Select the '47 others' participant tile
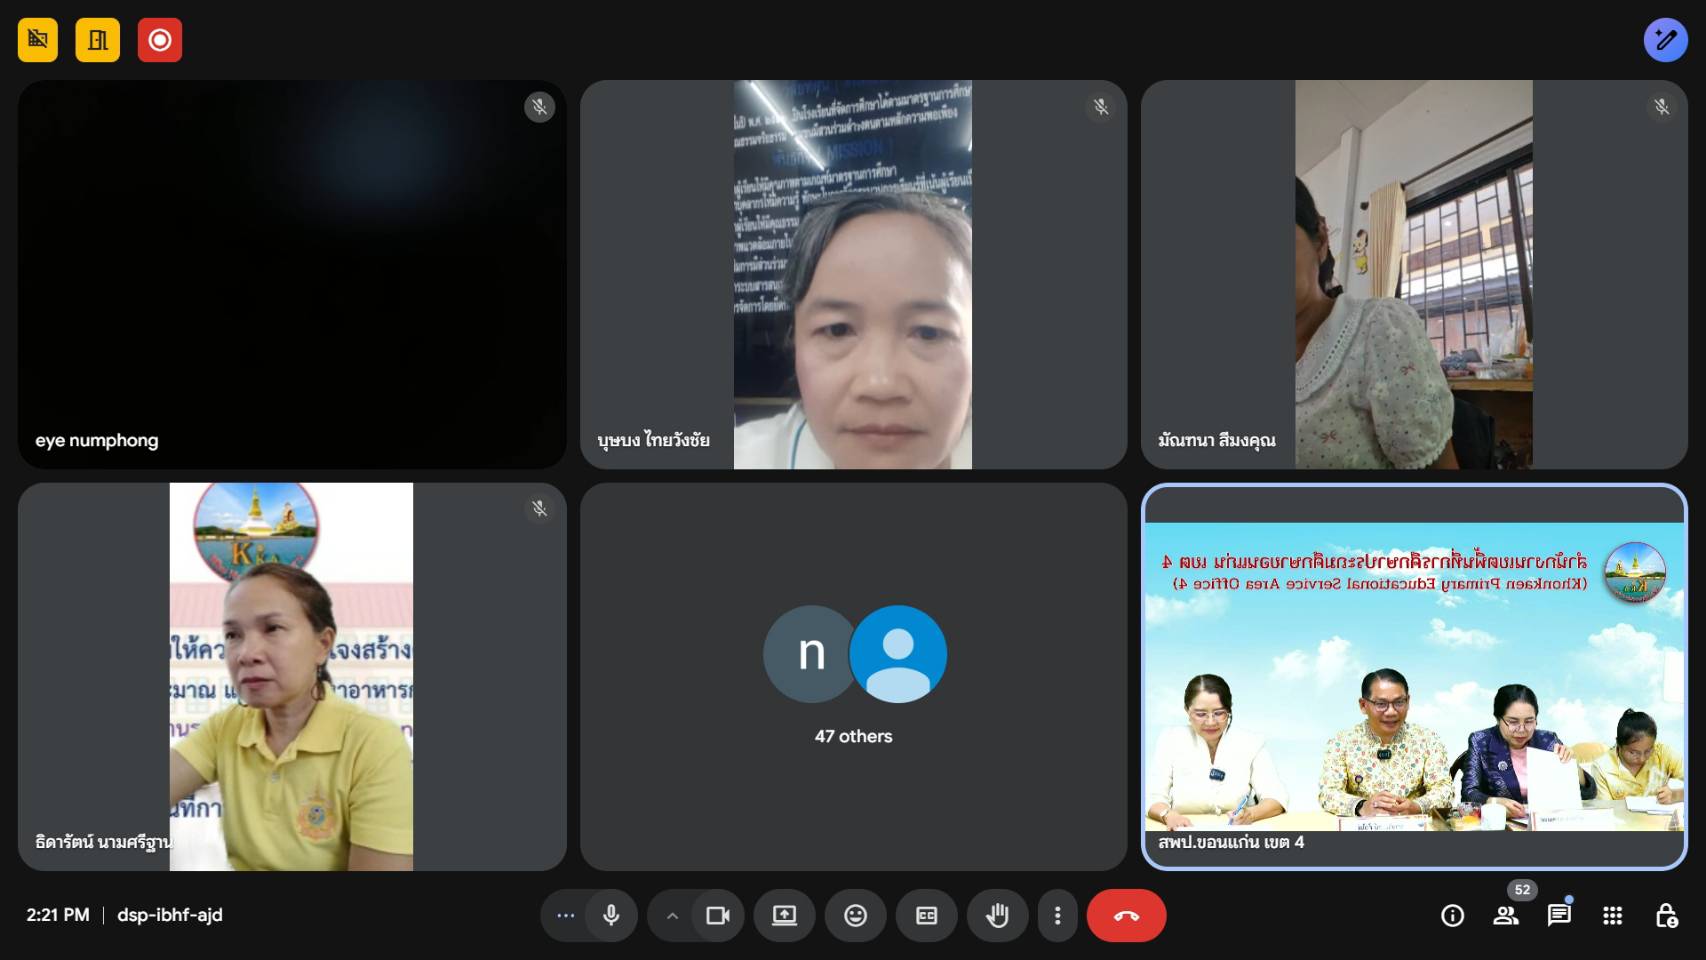This screenshot has height=960, width=1706. coord(853,677)
